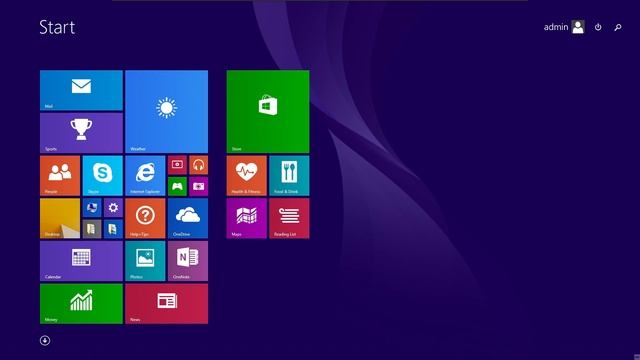Open the green Store tile
The width and height of the screenshot is (640, 360).
[268, 111]
